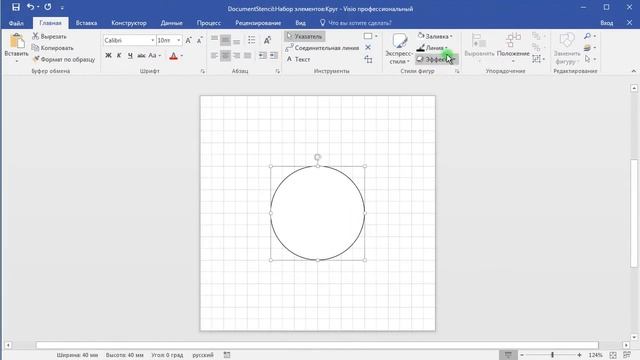Open the Положение position menu

click(x=513, y=48)
